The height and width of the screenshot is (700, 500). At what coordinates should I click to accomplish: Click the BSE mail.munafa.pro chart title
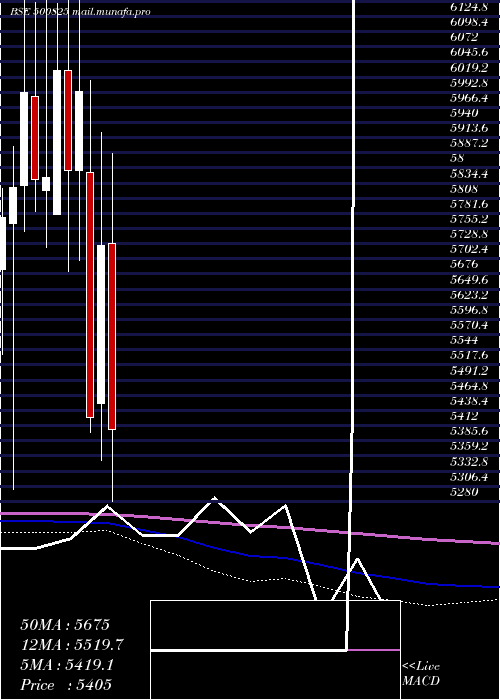[x=81, y=12]
